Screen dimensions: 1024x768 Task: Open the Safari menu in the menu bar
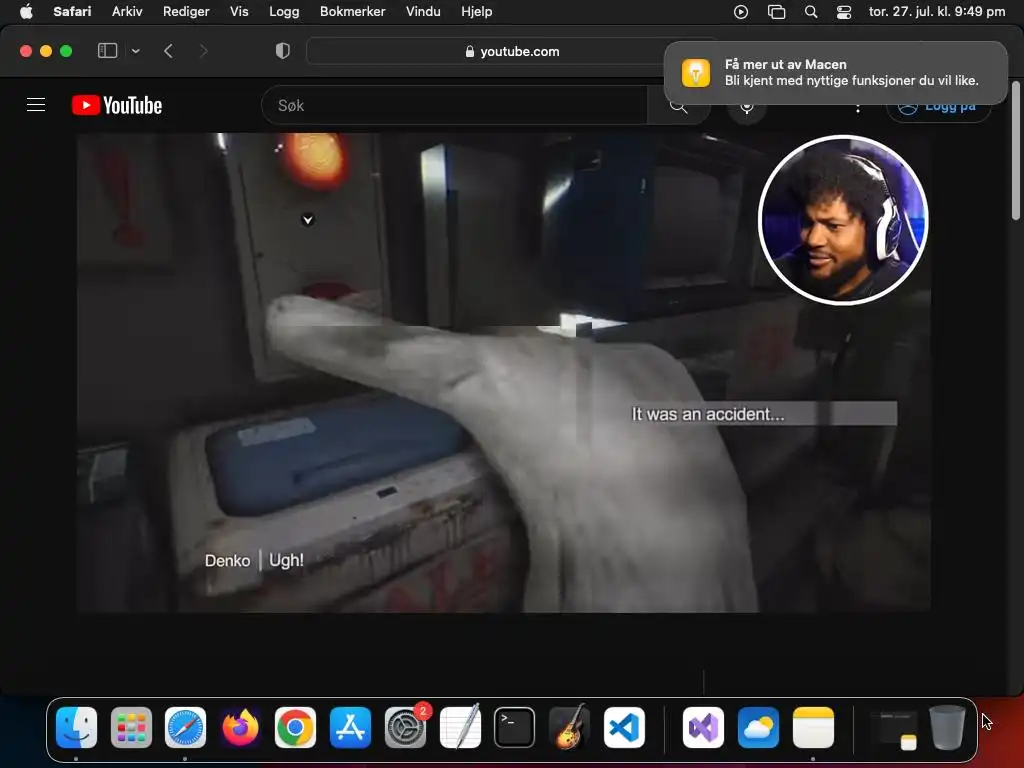[72, 12]
